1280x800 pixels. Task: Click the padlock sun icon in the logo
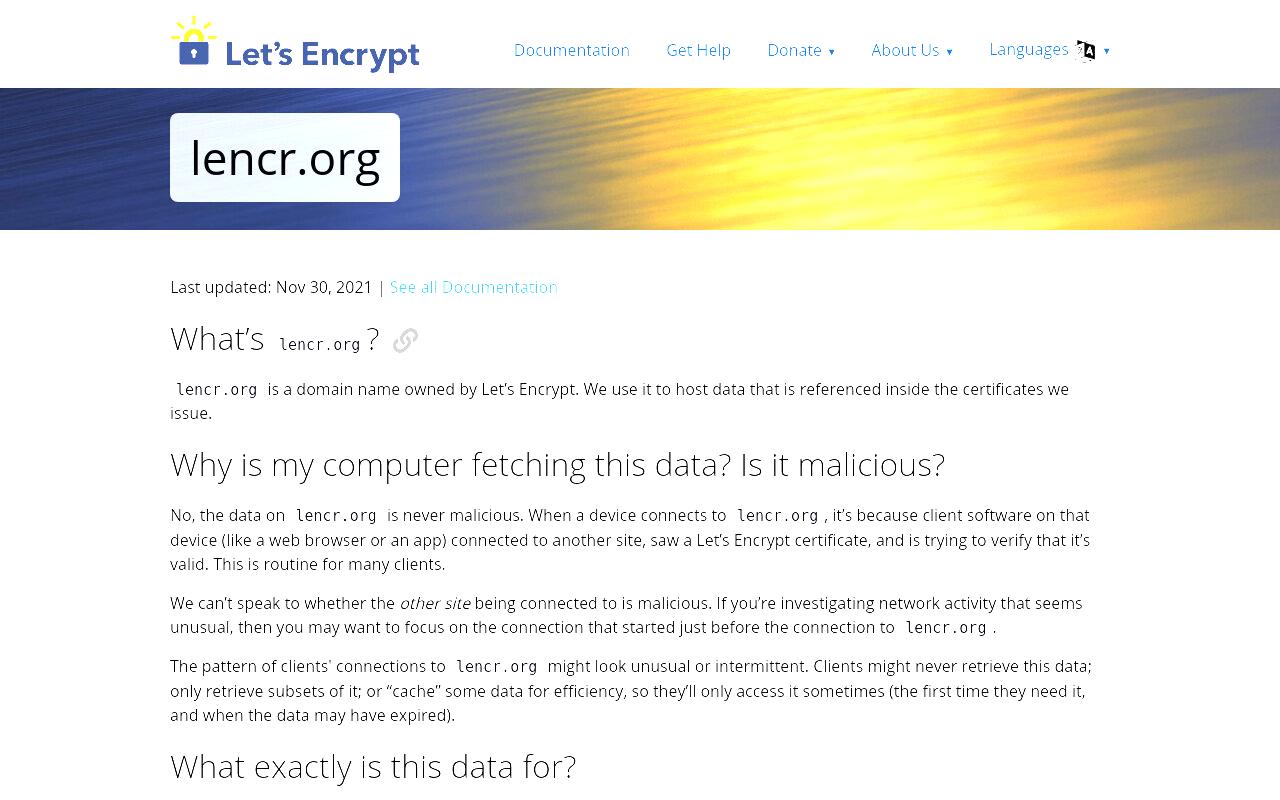pyautogui.click(x=194, y=41)
